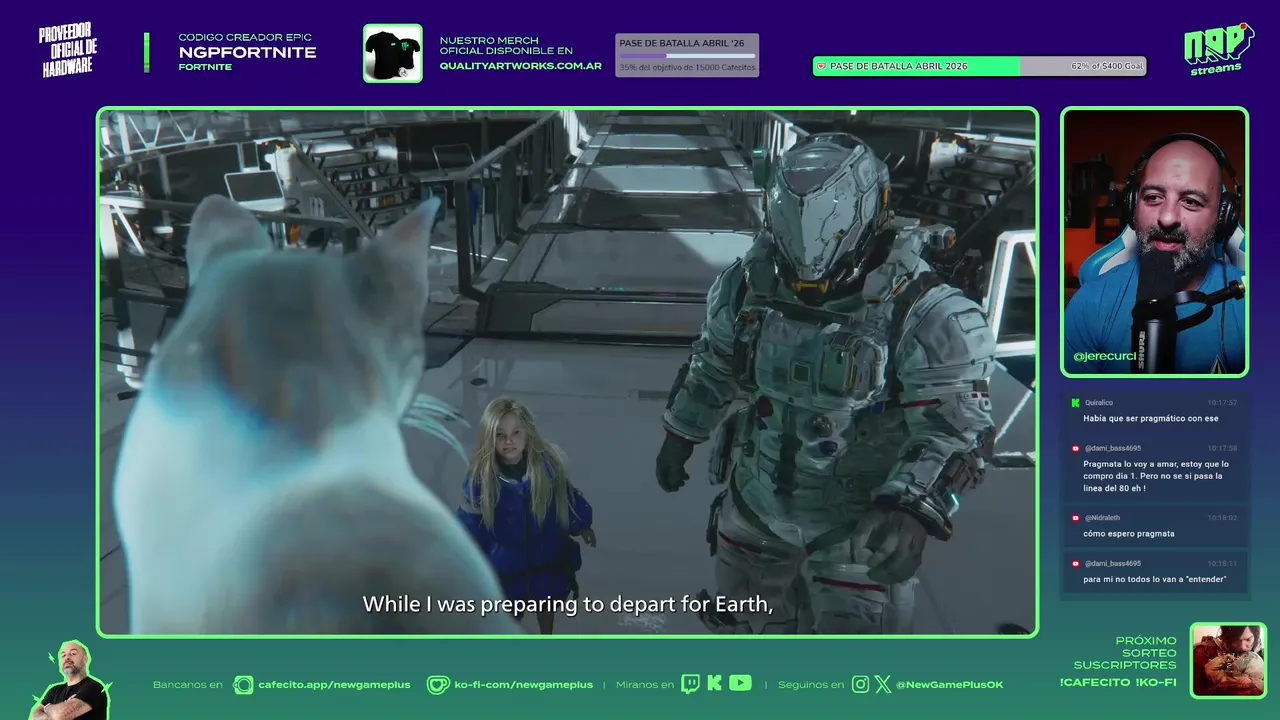Click 'NUESTRO MERCH OFICIAL DISPONIBLE EN' text
The height and width of the screenshot is (720, 1280).
click(506, 46)
